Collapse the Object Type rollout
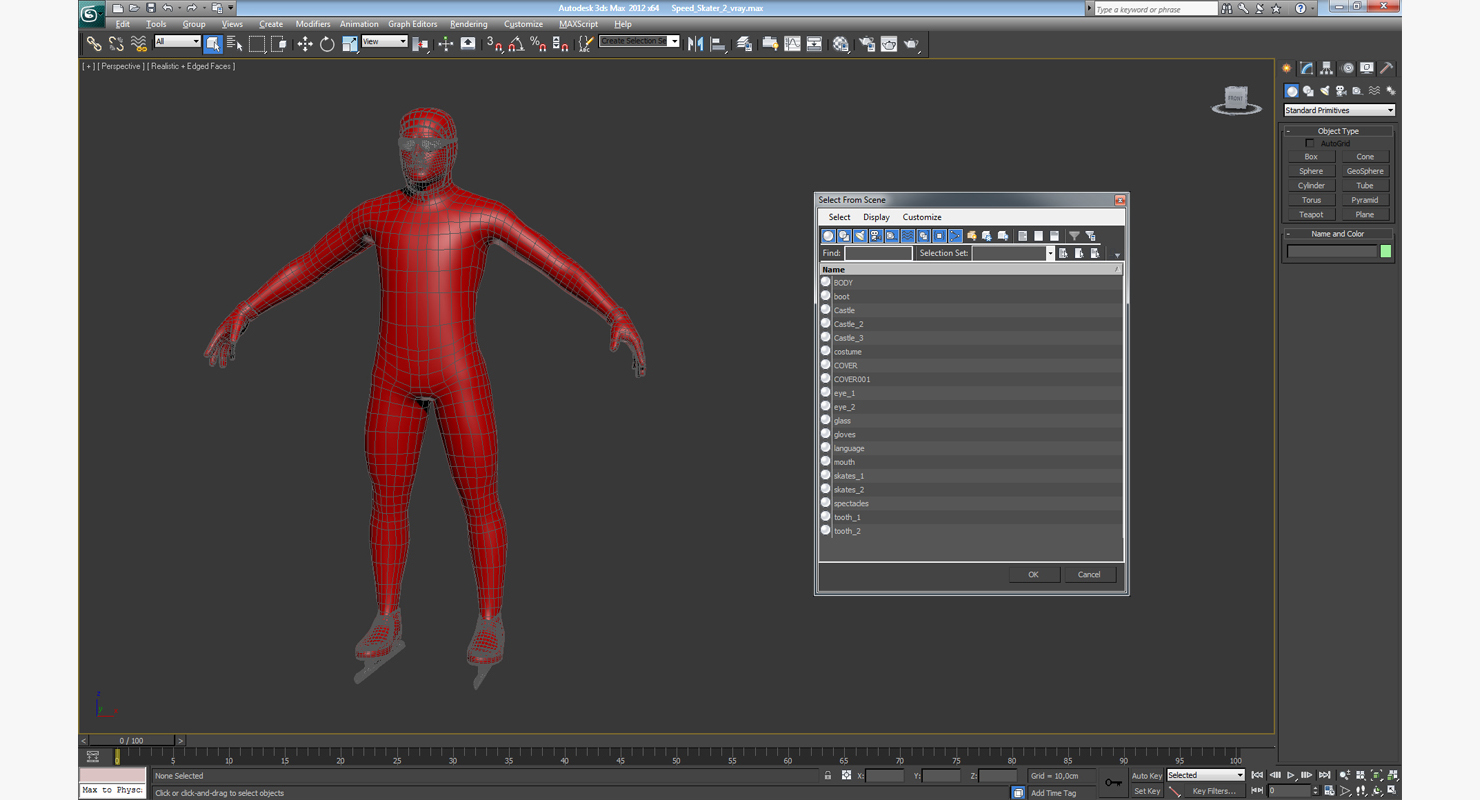The image size is (1480, 800). 1338,131
